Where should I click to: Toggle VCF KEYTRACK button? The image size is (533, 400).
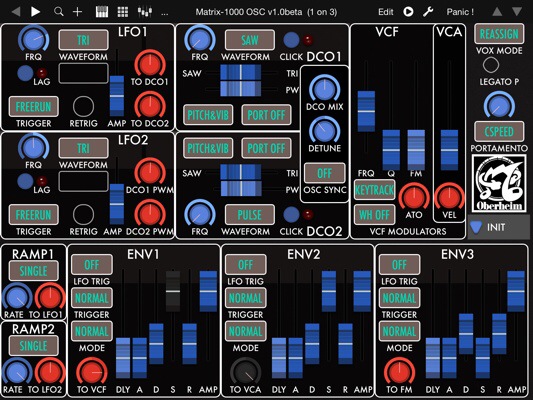point(374,190)
